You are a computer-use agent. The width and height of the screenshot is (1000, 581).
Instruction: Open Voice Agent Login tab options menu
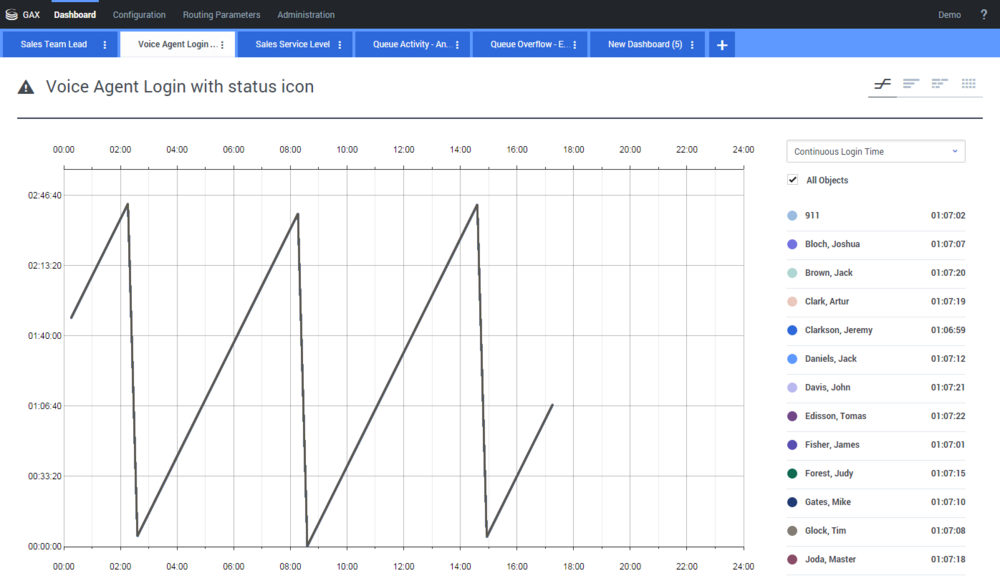pyautogui.click(x=222, y=45)
